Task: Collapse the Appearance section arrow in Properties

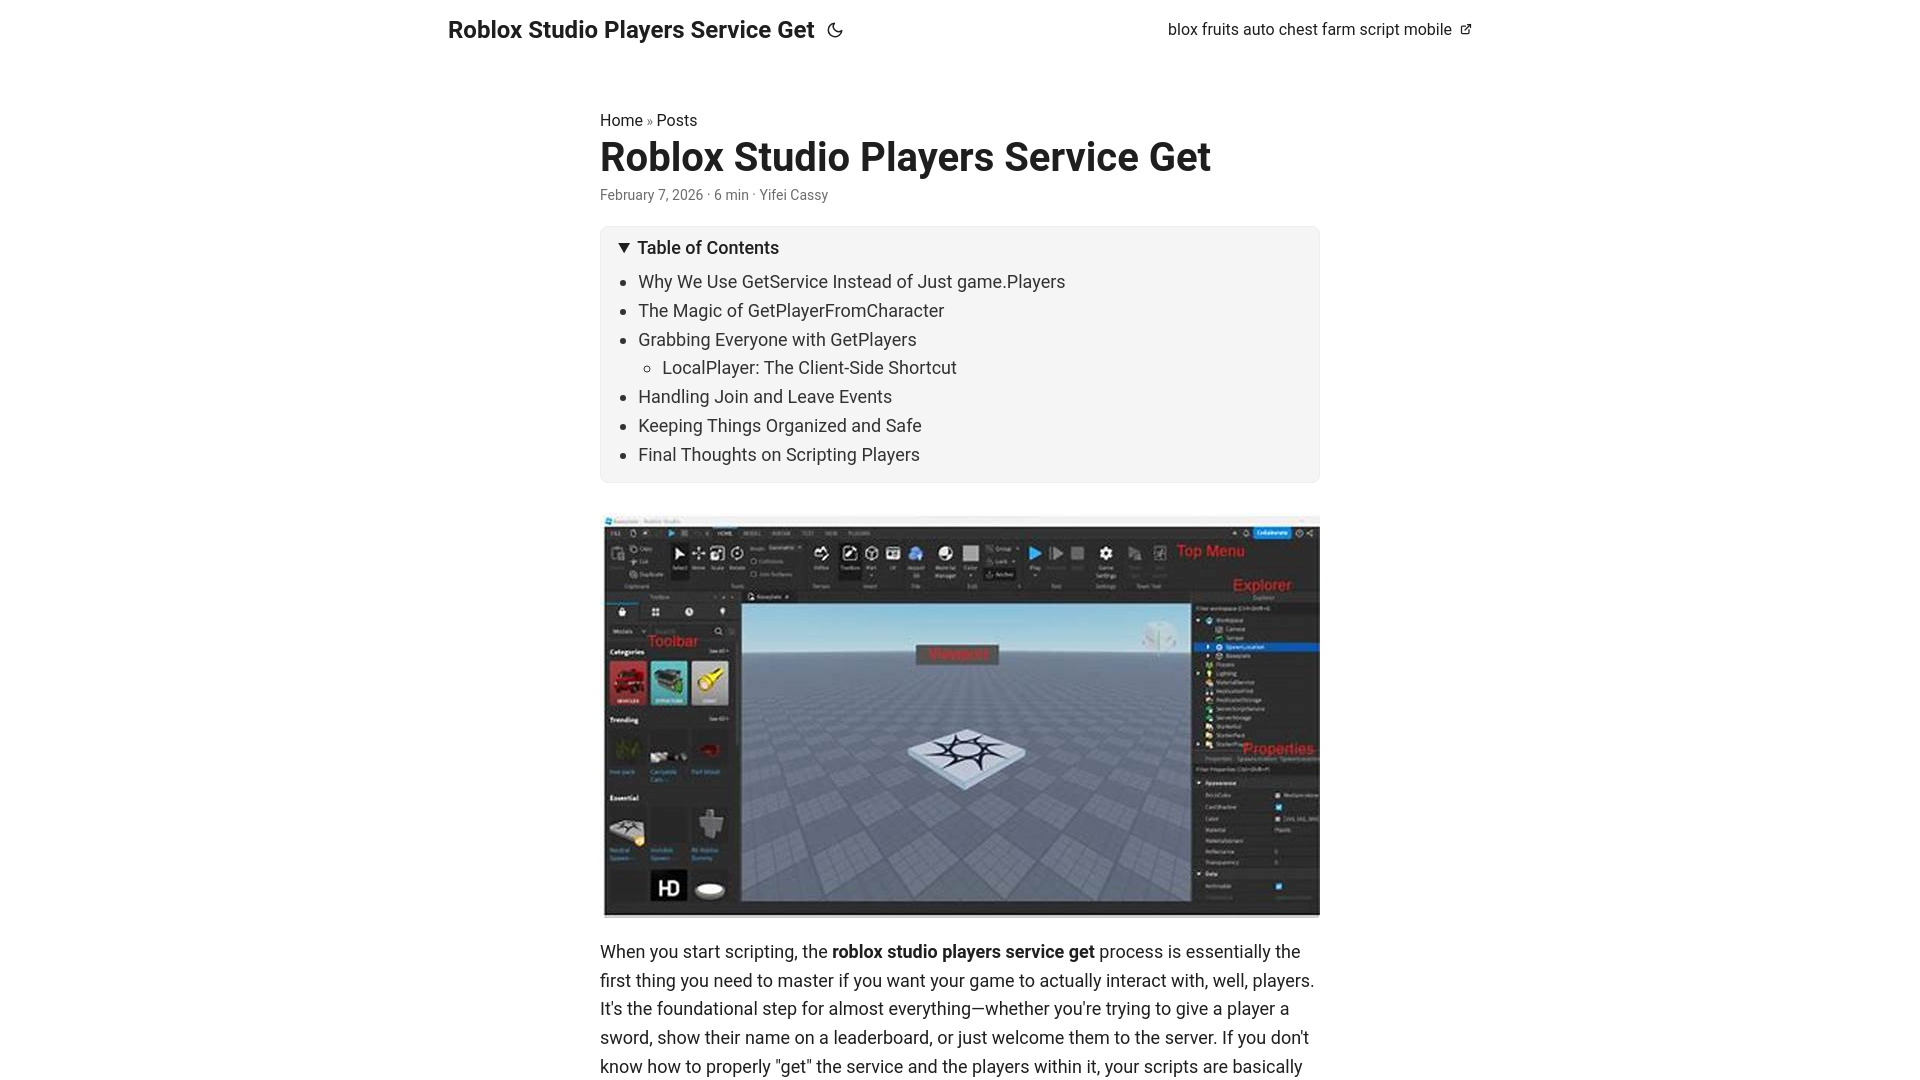Action: [x=1199, y=783]
